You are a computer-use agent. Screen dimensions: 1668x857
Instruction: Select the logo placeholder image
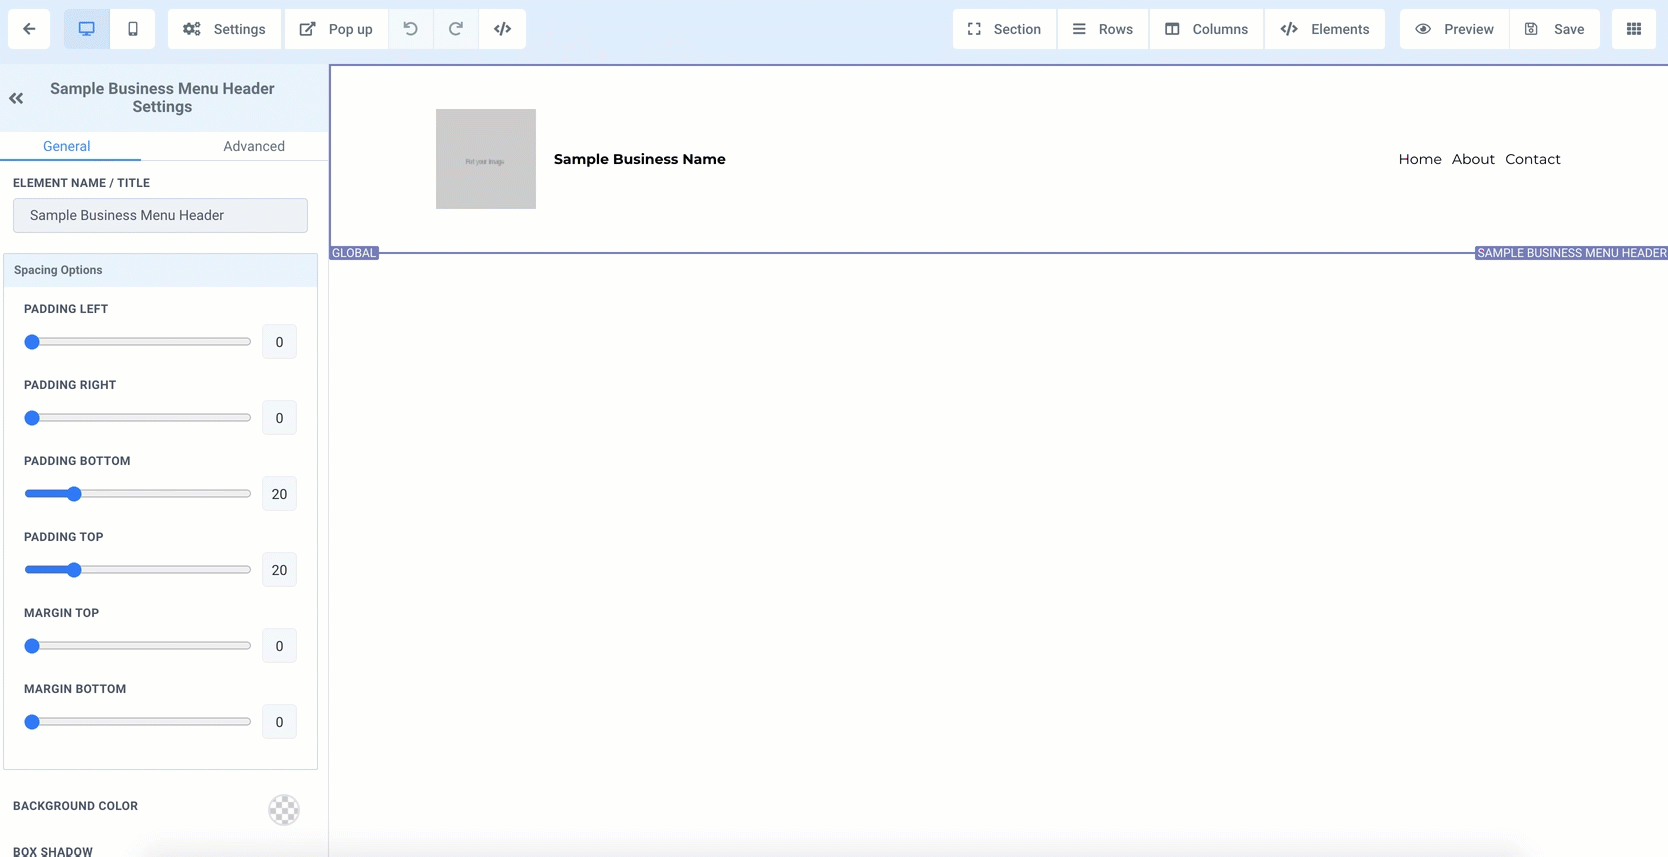tap(486, 159)
